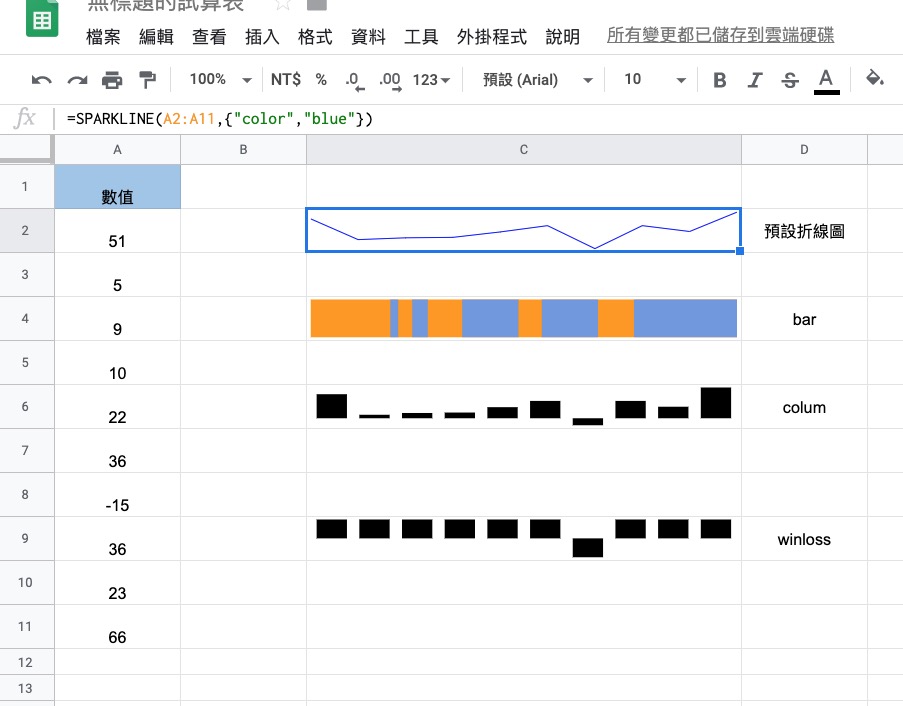This screenshot has height=706, width=903.
Task: Open the 編輯 menu
Action: pyautogui.click(x=156, y=37)
